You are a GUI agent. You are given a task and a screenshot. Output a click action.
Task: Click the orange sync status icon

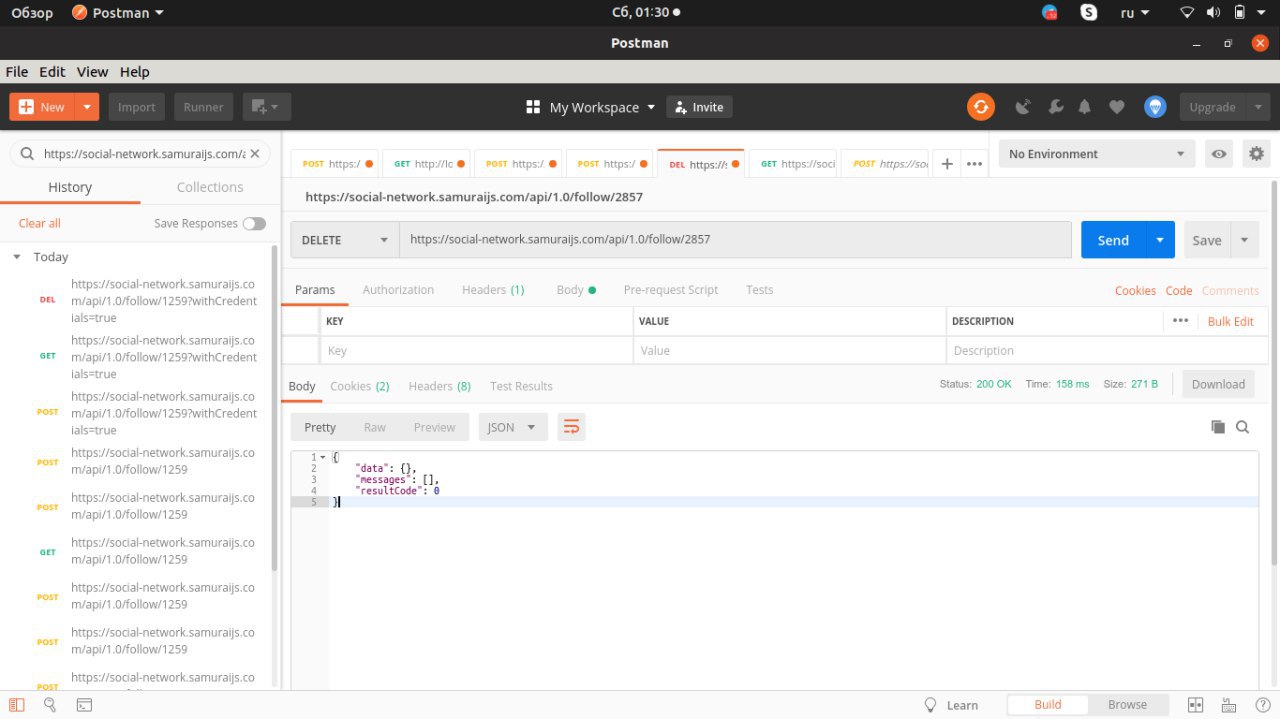pos(981,107)
